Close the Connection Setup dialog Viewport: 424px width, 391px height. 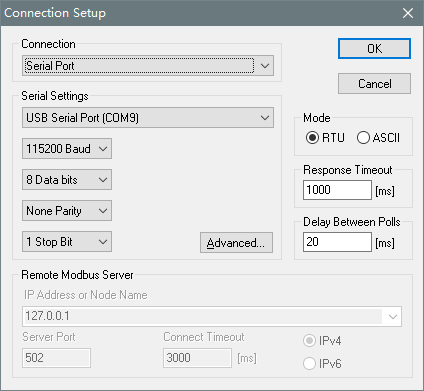tap(408, 13)
